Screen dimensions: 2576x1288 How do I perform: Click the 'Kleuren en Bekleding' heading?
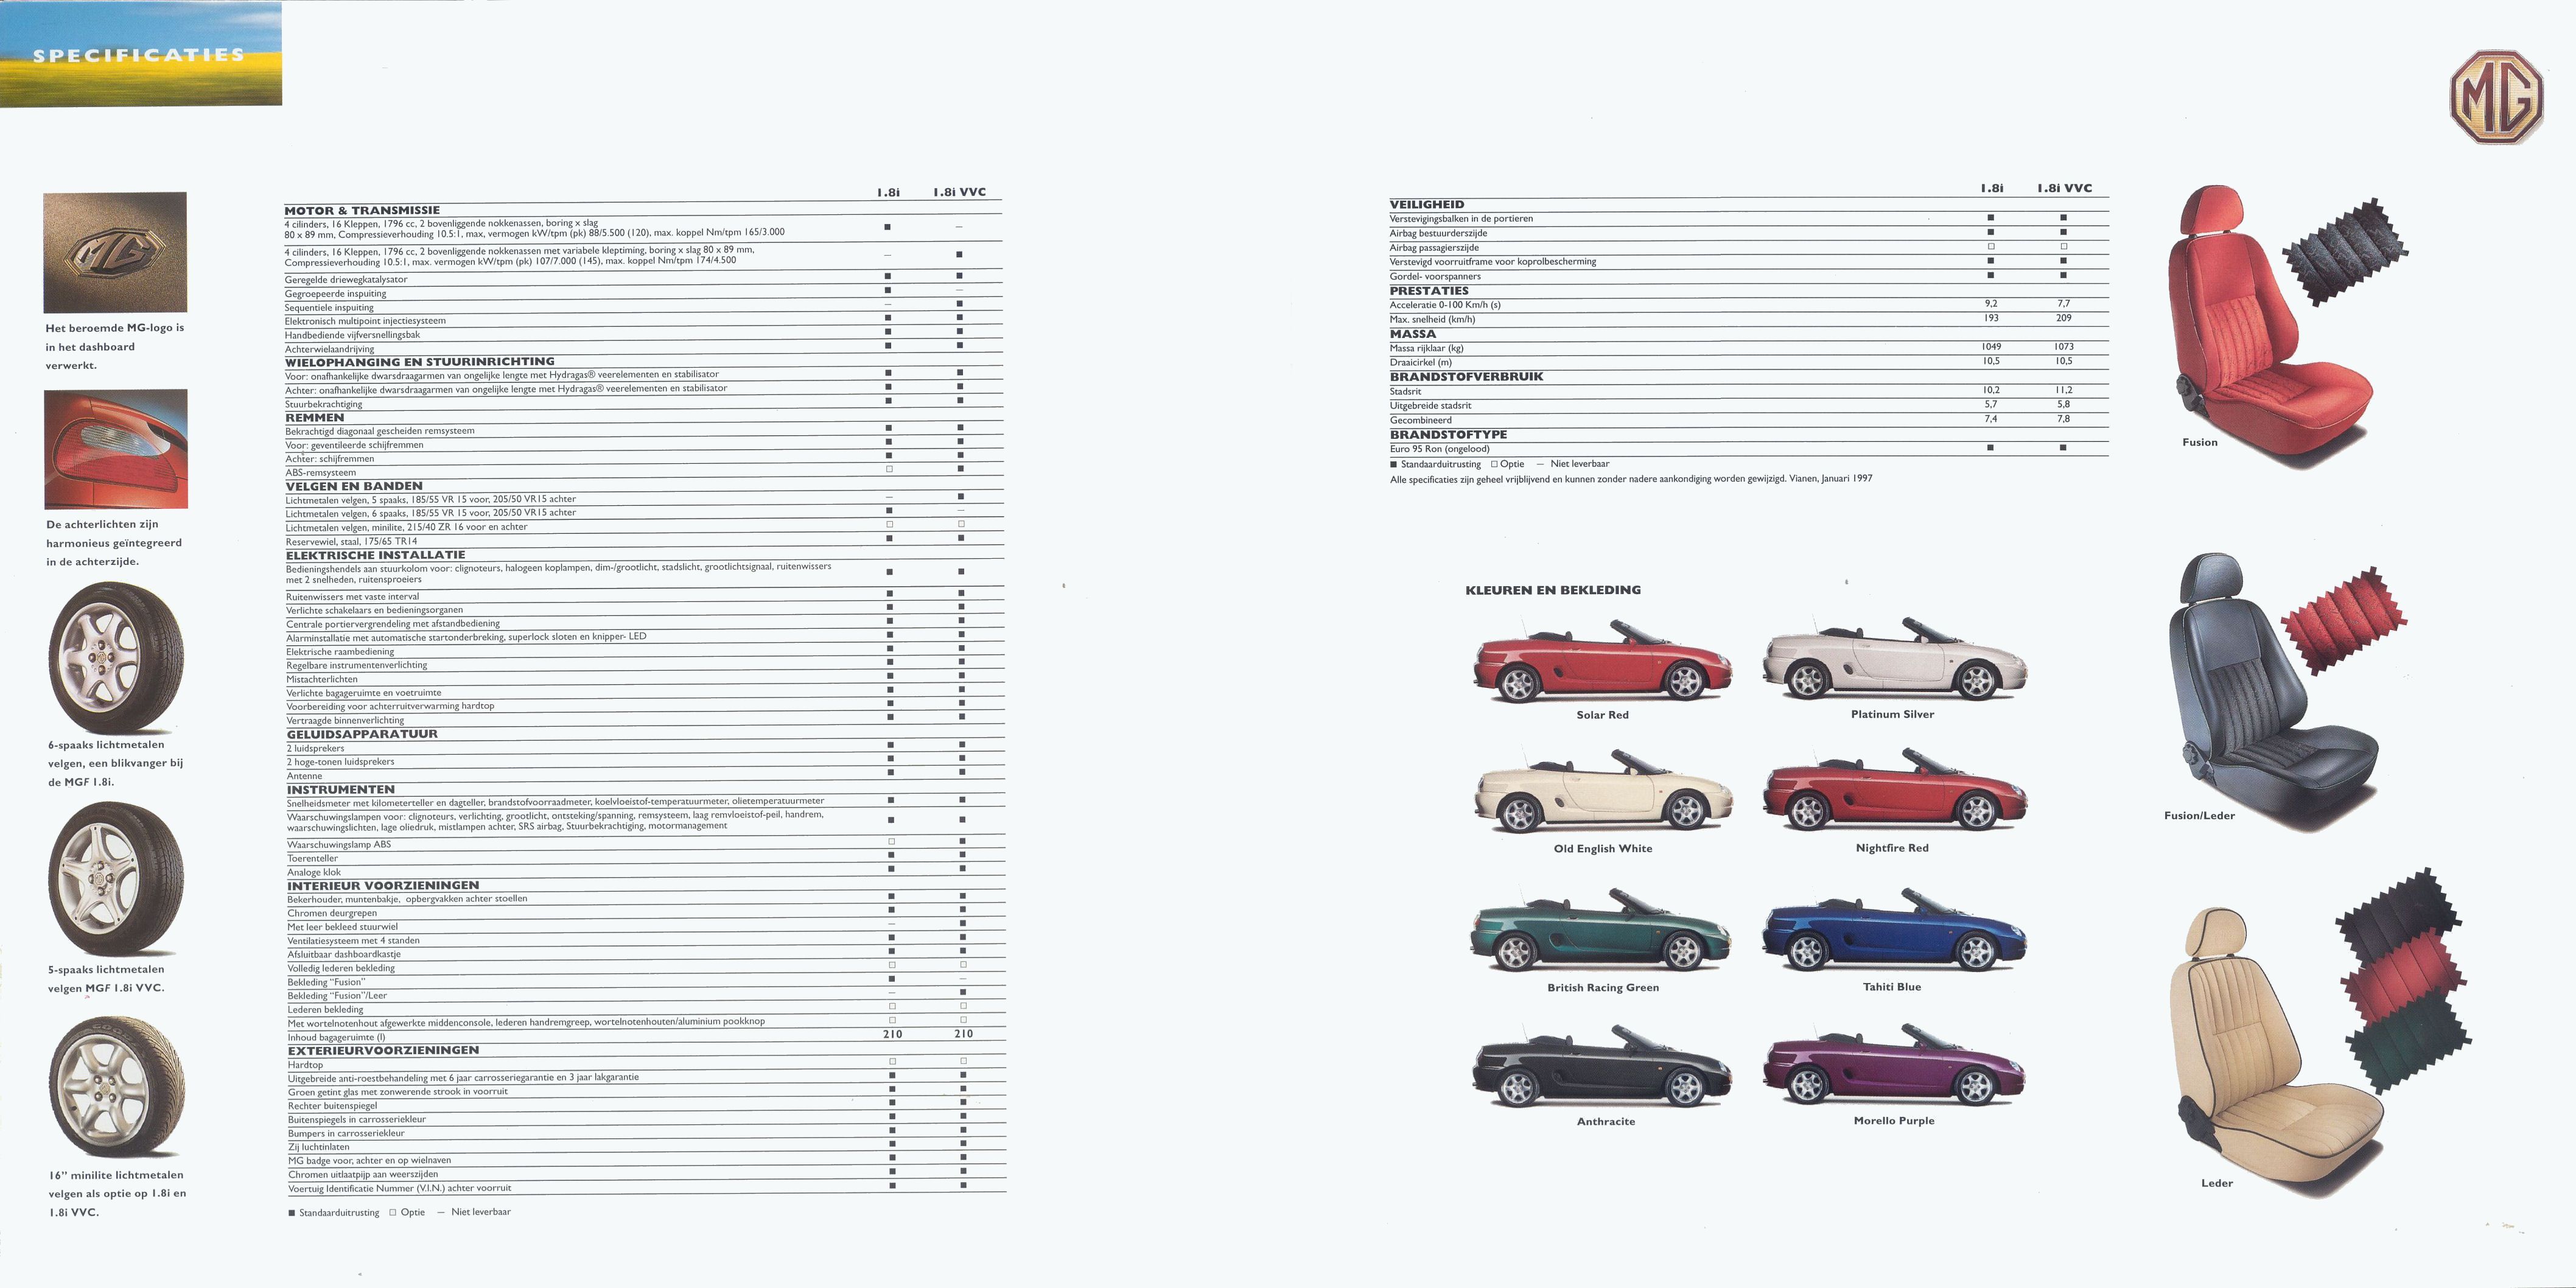coord(1553,590)
